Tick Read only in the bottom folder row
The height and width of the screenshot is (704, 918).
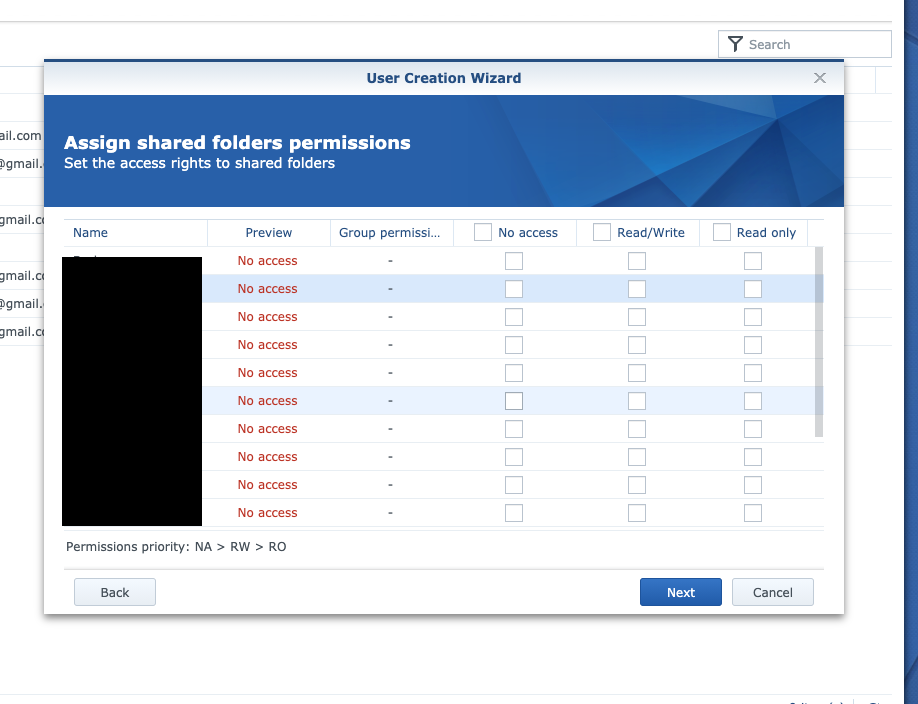753,513
